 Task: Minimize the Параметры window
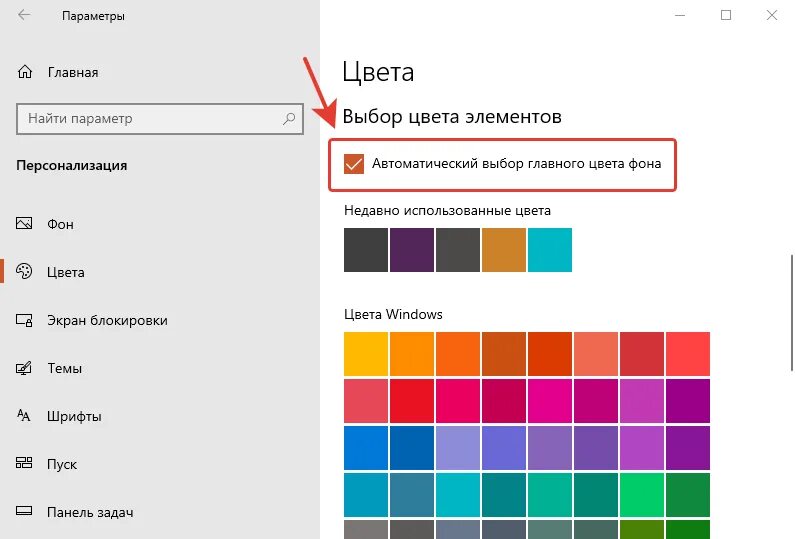coord(680,15)
